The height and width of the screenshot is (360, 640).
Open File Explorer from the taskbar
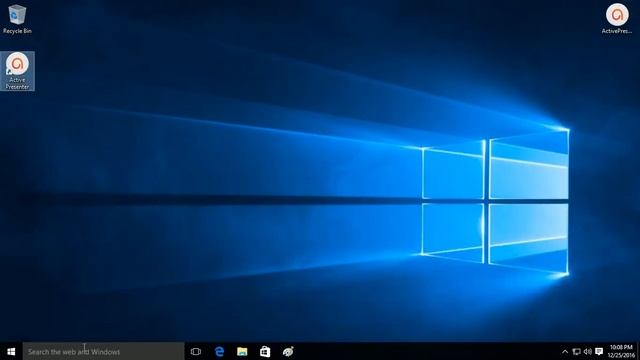pyautogui.click(x=242, y=351)
